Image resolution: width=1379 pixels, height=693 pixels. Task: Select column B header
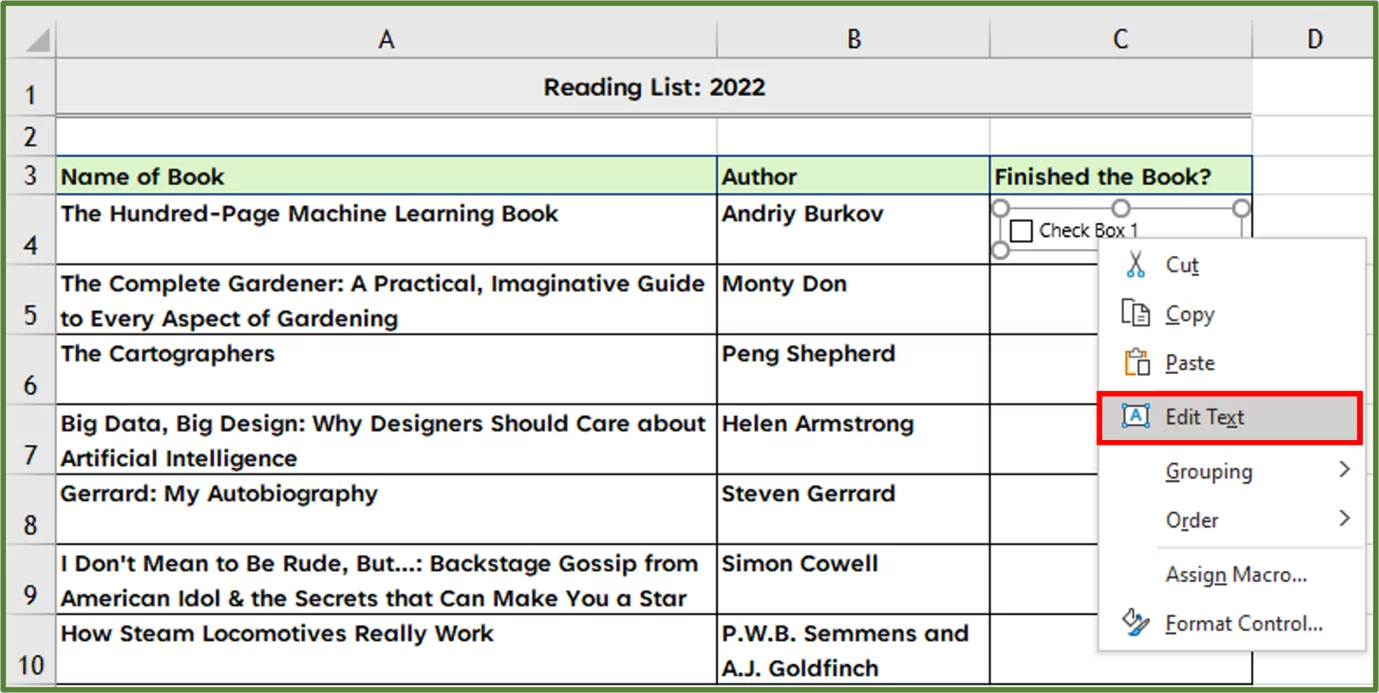point(853,38)
